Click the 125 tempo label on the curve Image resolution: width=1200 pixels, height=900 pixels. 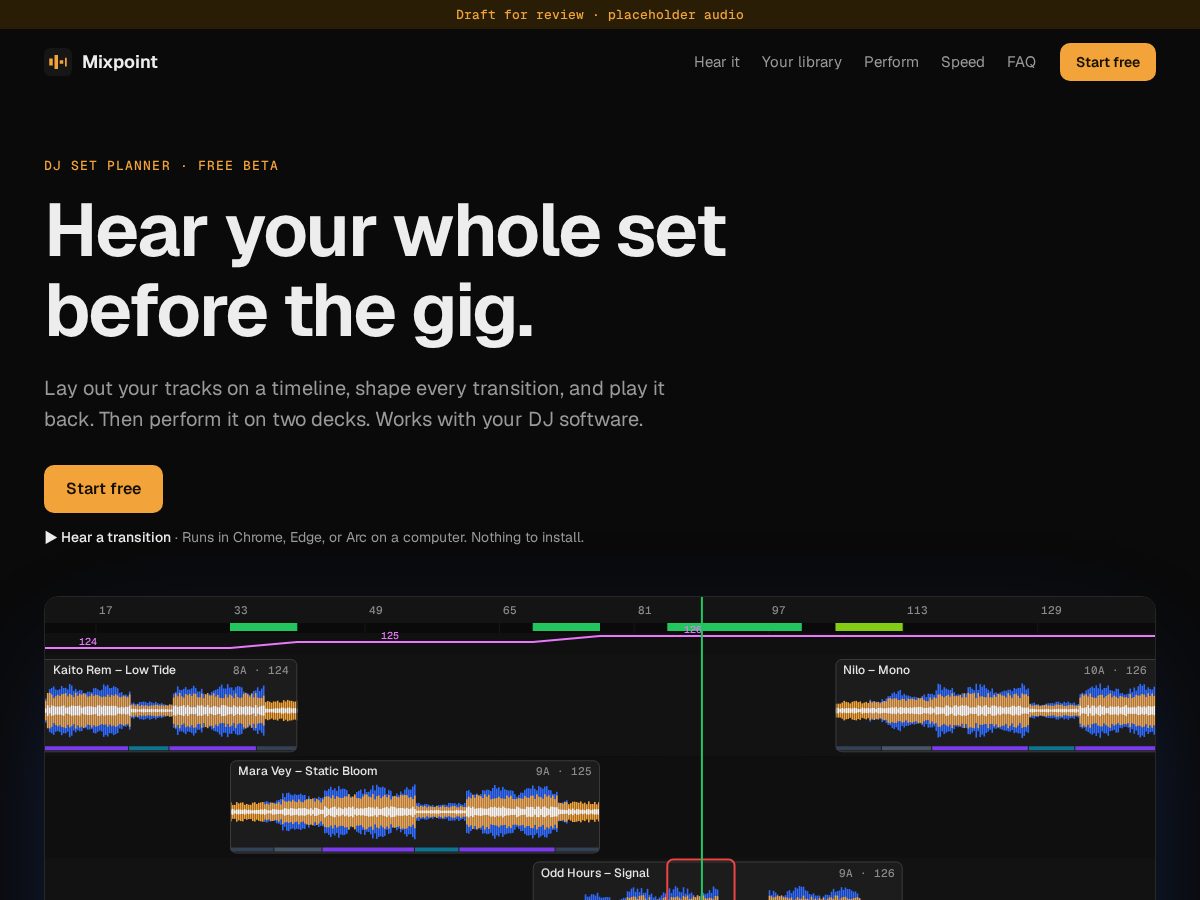[390, 636]
